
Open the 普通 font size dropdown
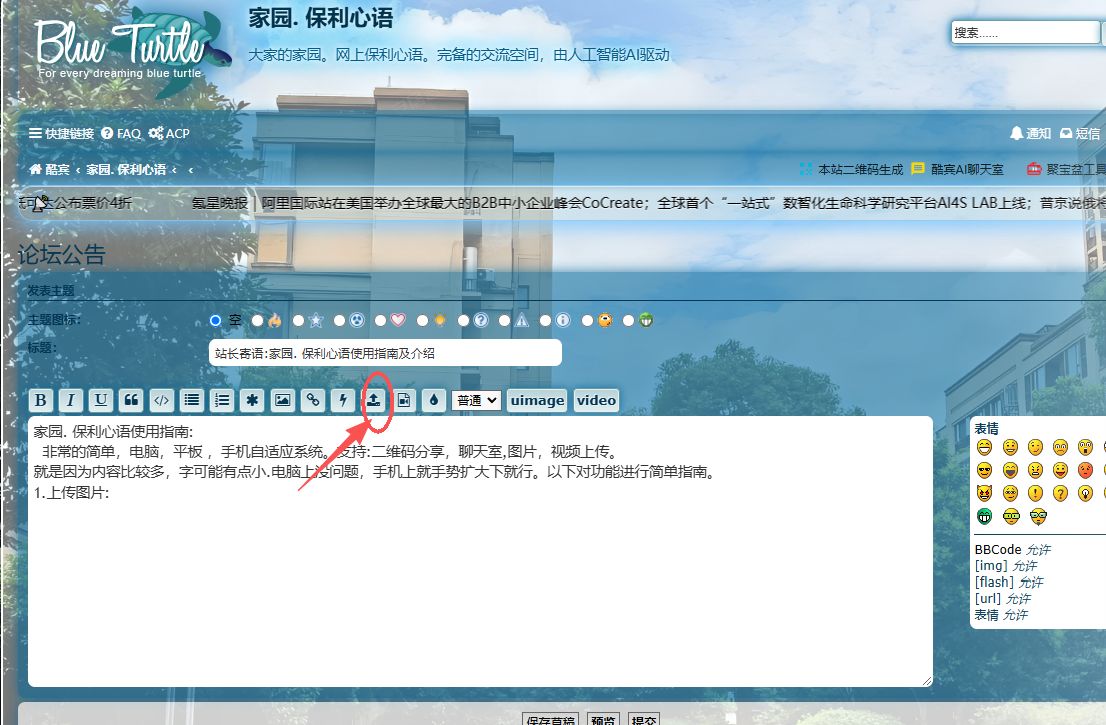(476, 400)
